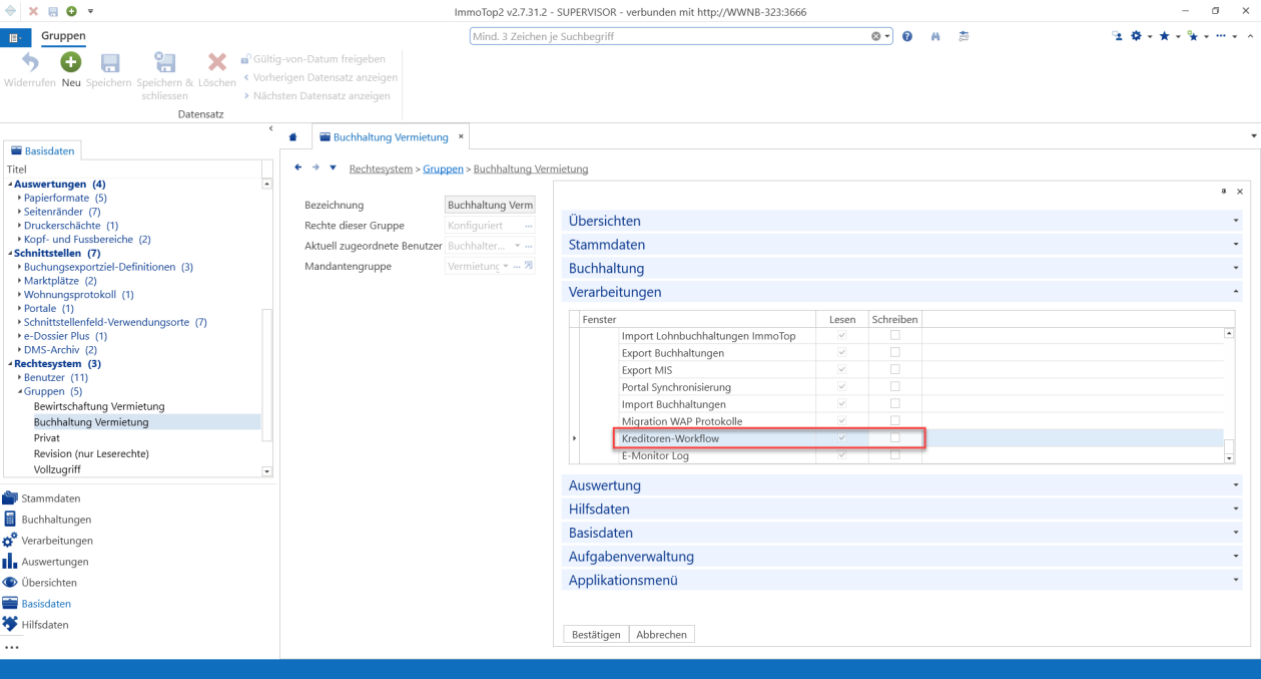Click the binoculars search icon

click(x=936, y=36)
